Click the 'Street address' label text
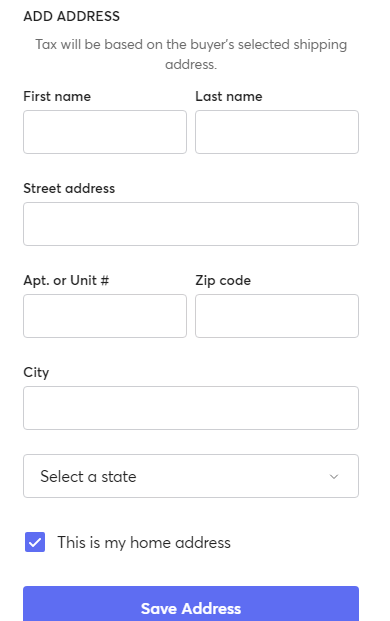390x621 pixels. pyautogui.click(x=69, y=188)
